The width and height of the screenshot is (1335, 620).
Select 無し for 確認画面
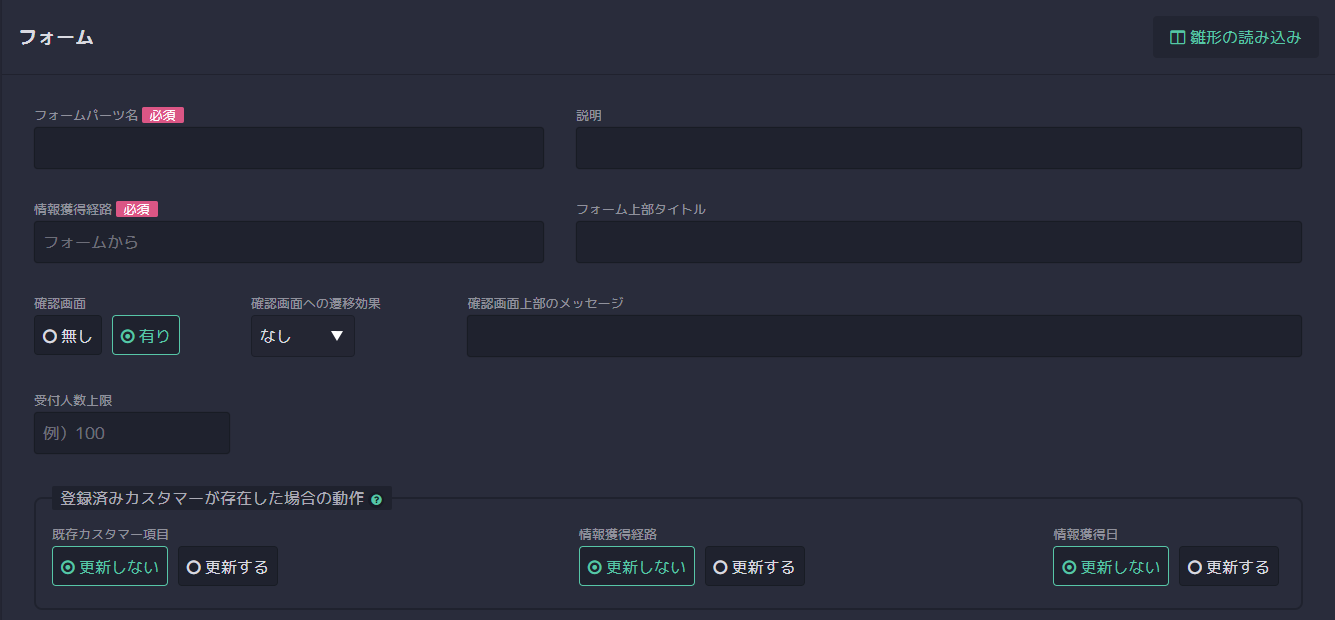(67, 335)
